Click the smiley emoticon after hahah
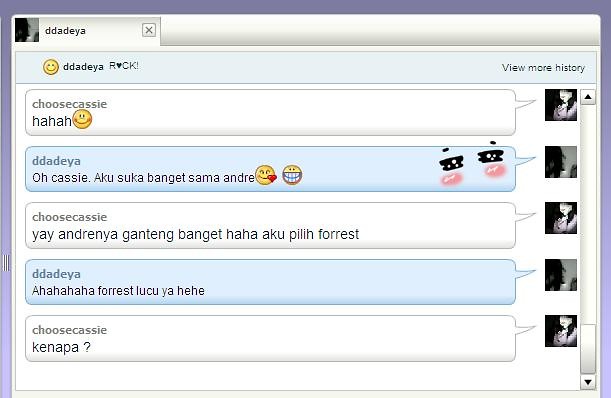This screenshot has height=398, width=611. click(x=82, y=119)
